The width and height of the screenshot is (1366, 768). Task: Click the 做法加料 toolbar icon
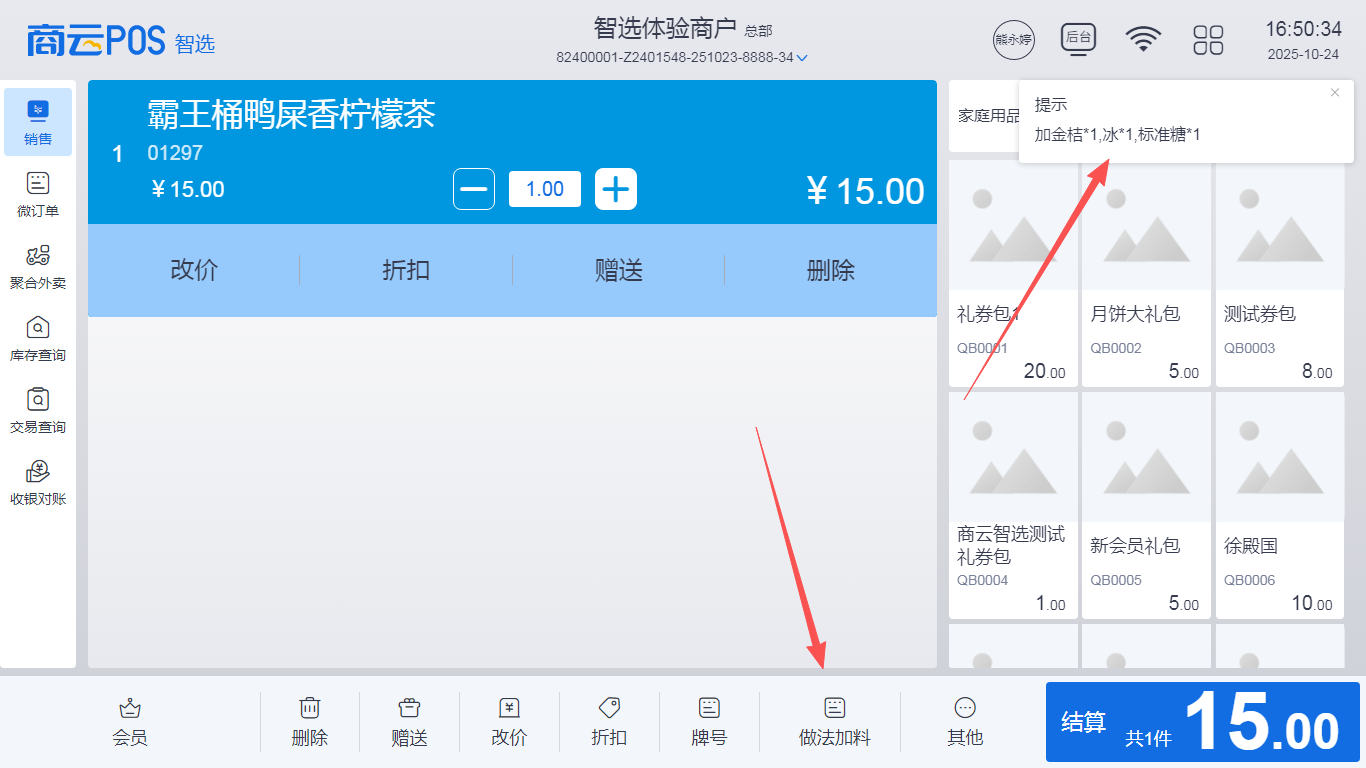(835, 709)
